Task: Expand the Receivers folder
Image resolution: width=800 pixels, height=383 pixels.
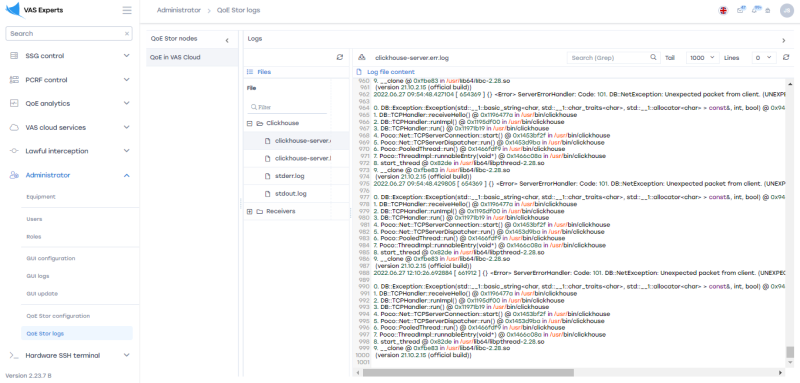Action: (x=249, y=211)
